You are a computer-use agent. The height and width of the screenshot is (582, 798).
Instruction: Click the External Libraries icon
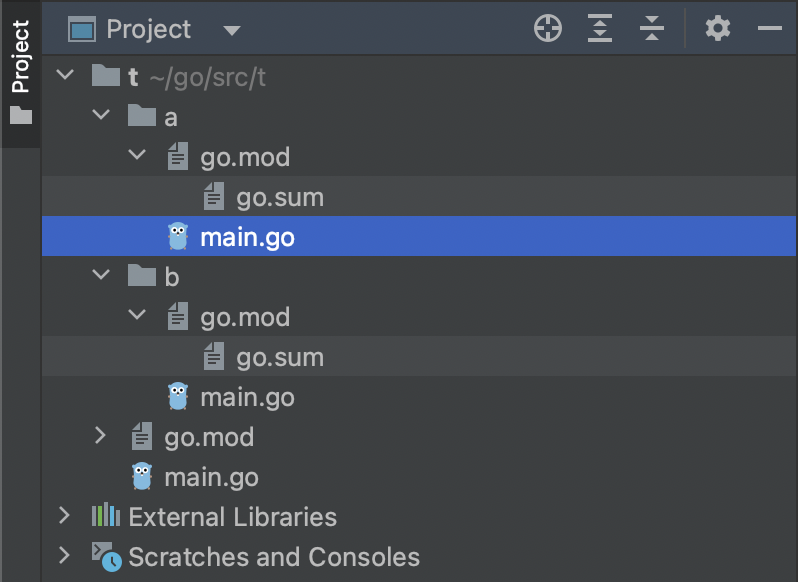tap(106, 517)
